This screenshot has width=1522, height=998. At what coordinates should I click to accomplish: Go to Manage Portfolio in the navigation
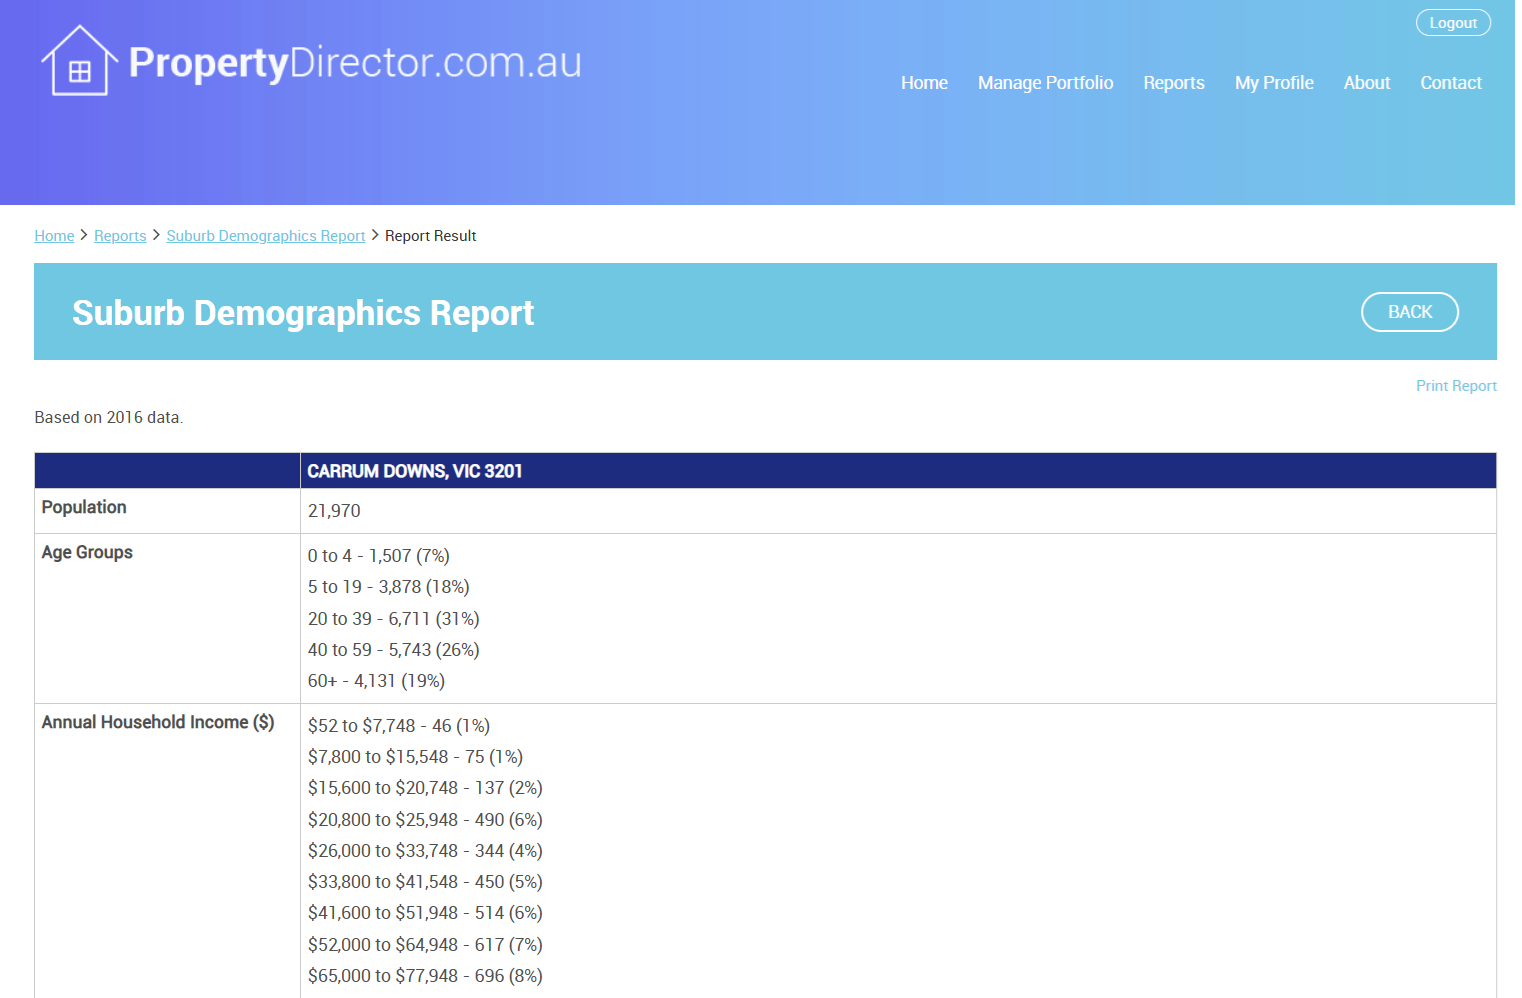pos(1045,83)
